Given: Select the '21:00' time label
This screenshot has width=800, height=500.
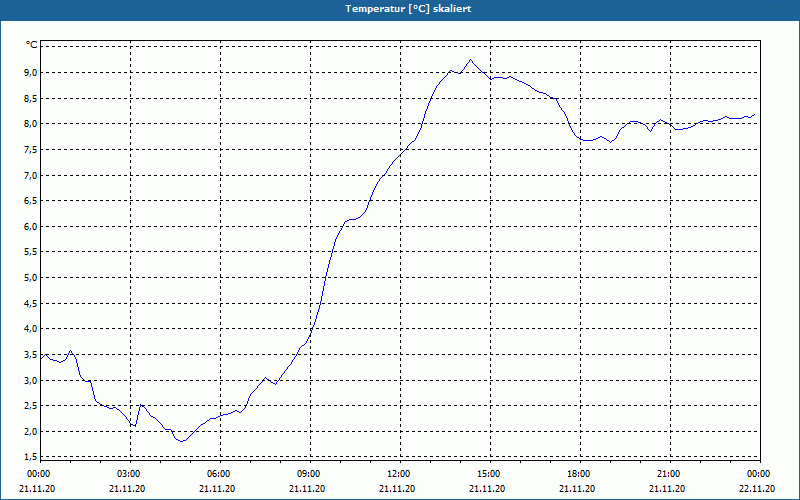Looking at the screenshot, I should (668, 474).
